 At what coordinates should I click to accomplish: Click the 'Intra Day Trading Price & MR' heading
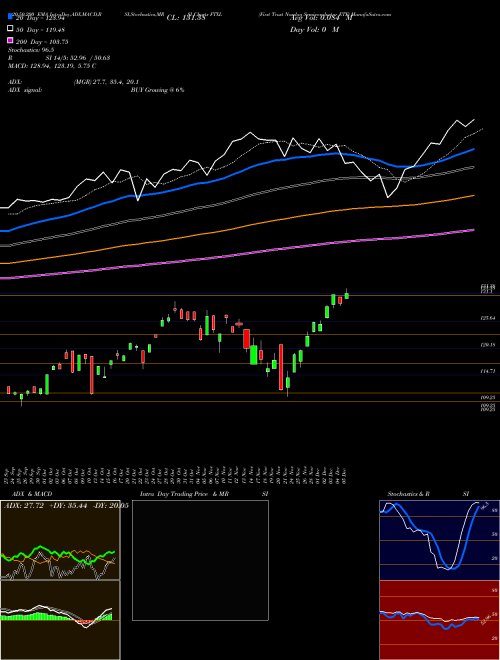(184, 494)
